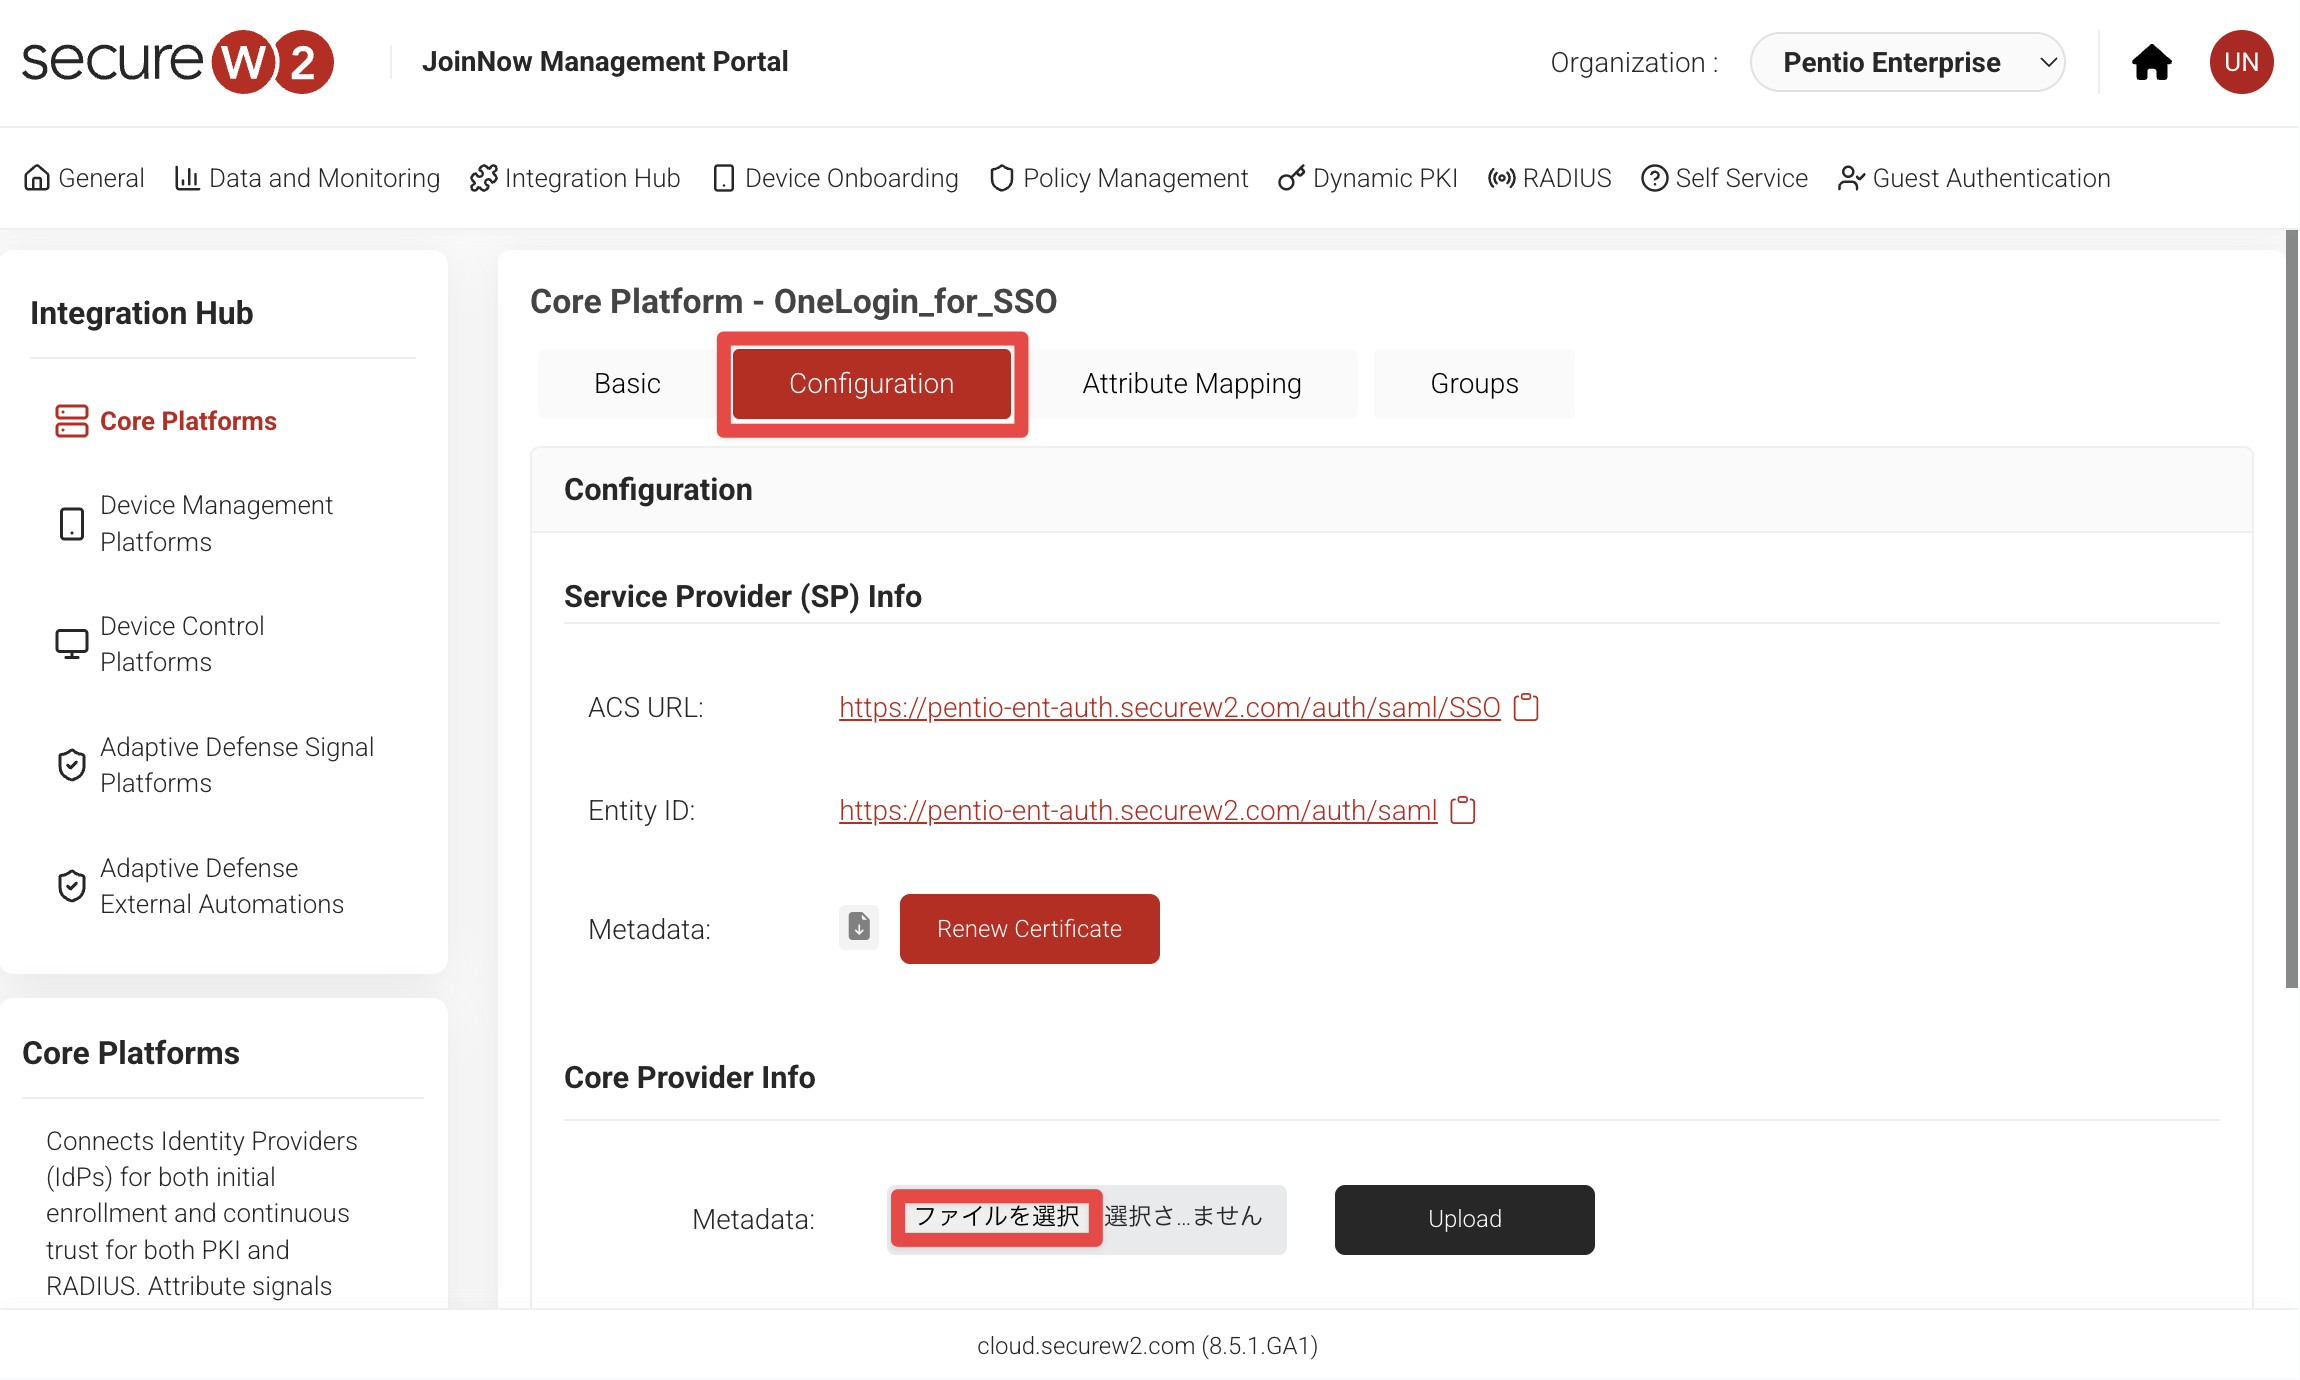Open the Data and Monitoring menu

(x=307, y=178)
